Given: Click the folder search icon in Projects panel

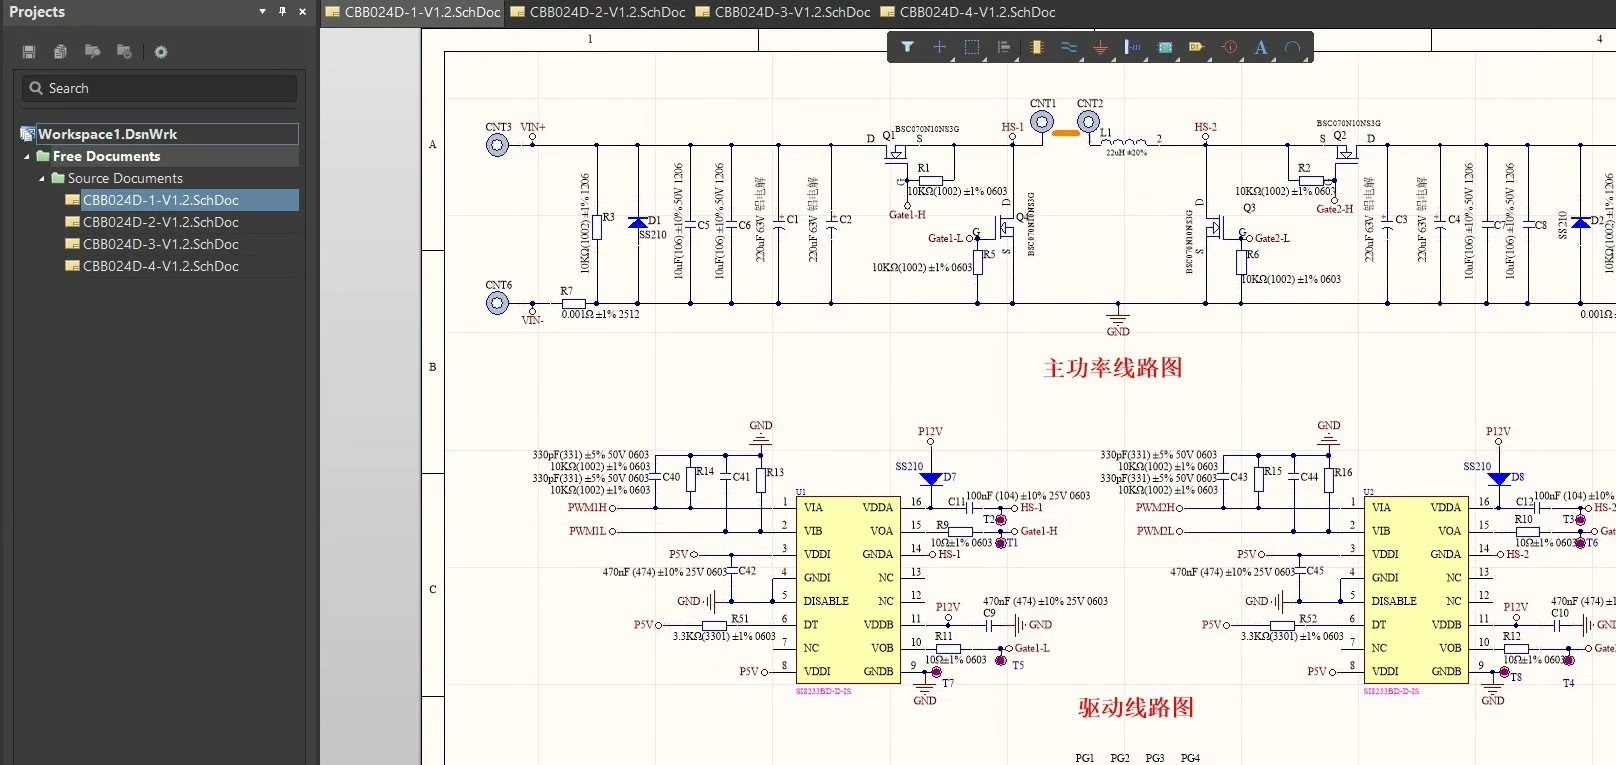Looking at the screenshot, I should point(92,52).
